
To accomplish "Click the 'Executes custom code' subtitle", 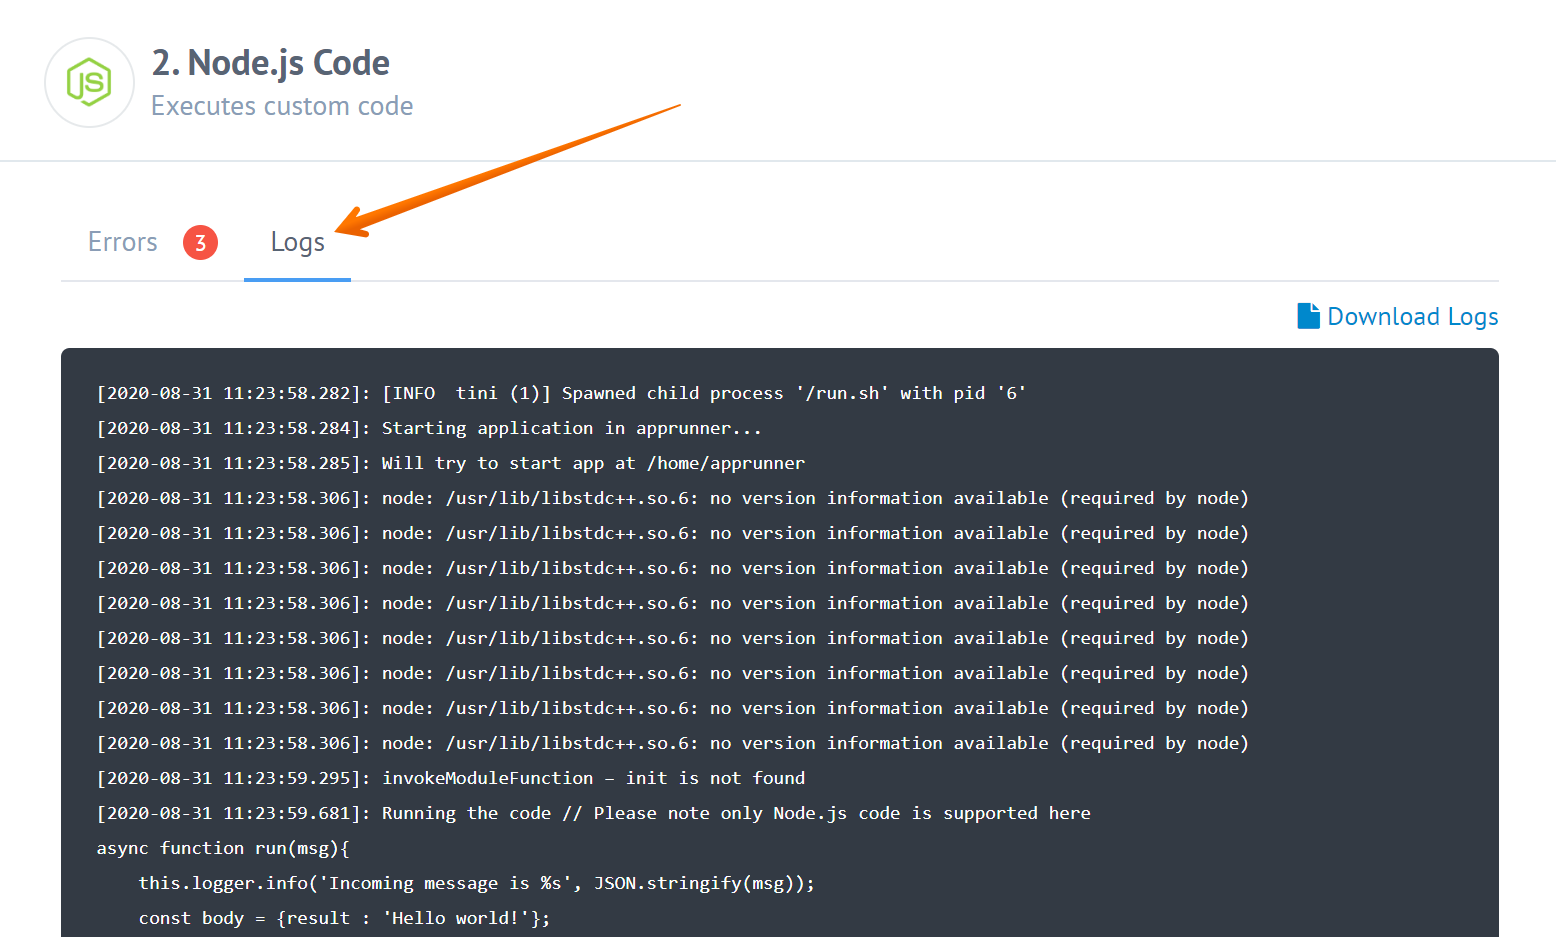I will [282, 106].
